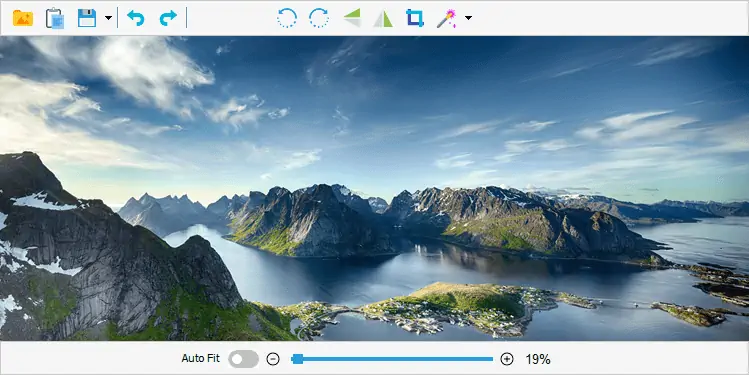
Task: Paste image from clipboard icon
Action: [x=55, y=18]
